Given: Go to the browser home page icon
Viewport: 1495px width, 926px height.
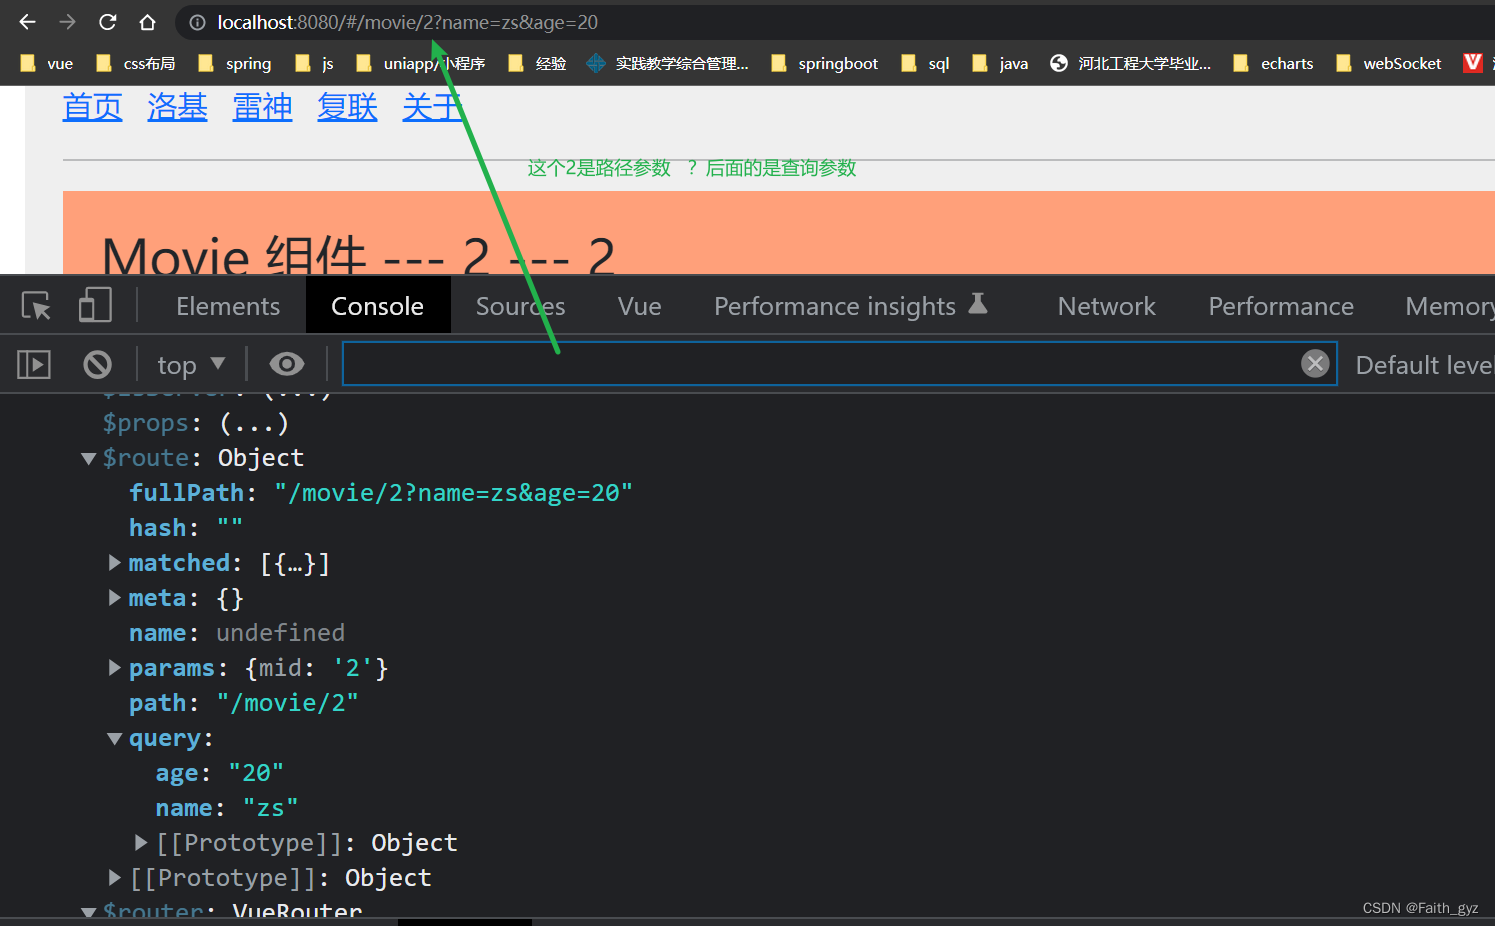Looking at the screenshot, I should tap(147, 22).
